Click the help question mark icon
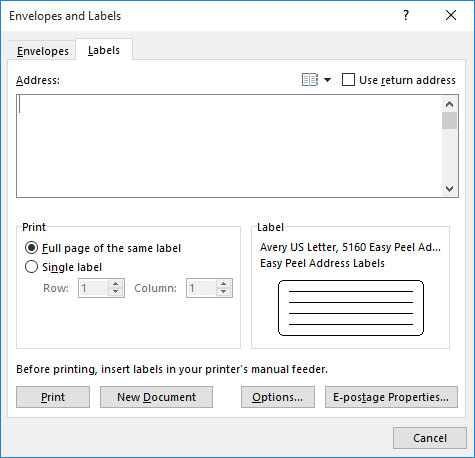This screenshot has width=475, height=458. tap(406, 15)
